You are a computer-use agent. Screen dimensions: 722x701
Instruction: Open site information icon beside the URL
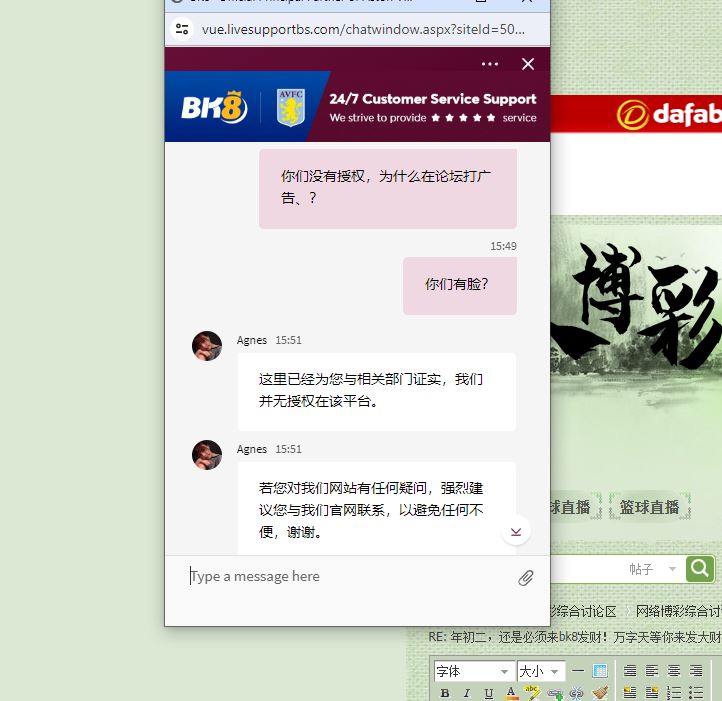[x=182, y=29]
